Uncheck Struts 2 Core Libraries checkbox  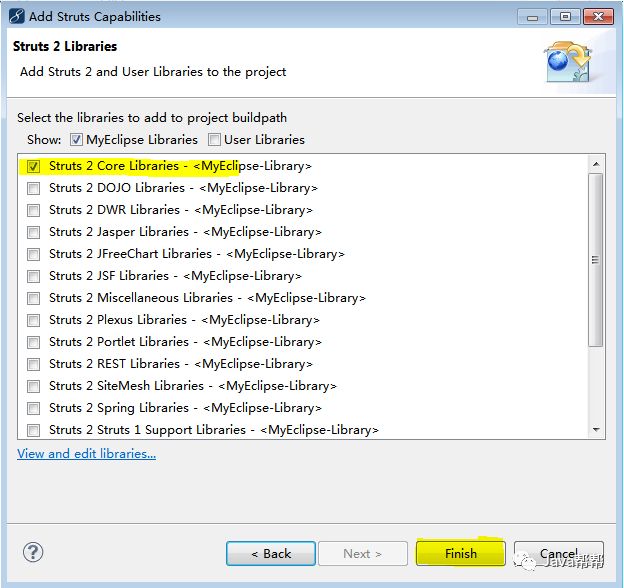[x=33, y=166]
